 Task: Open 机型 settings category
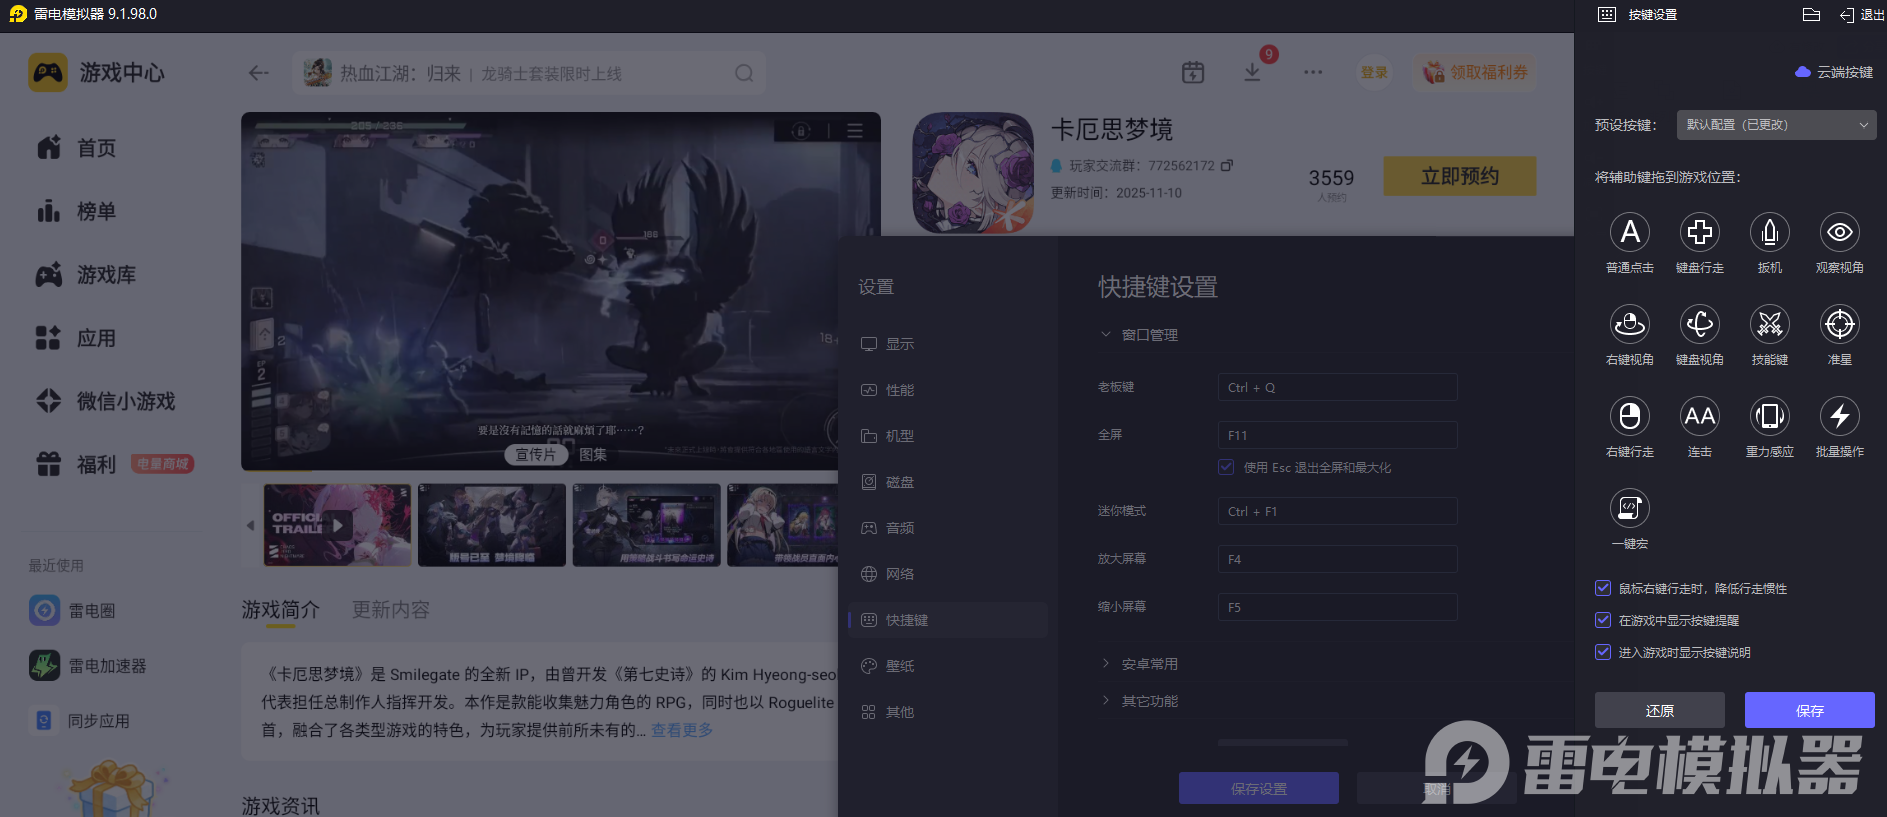click(948, 436)
